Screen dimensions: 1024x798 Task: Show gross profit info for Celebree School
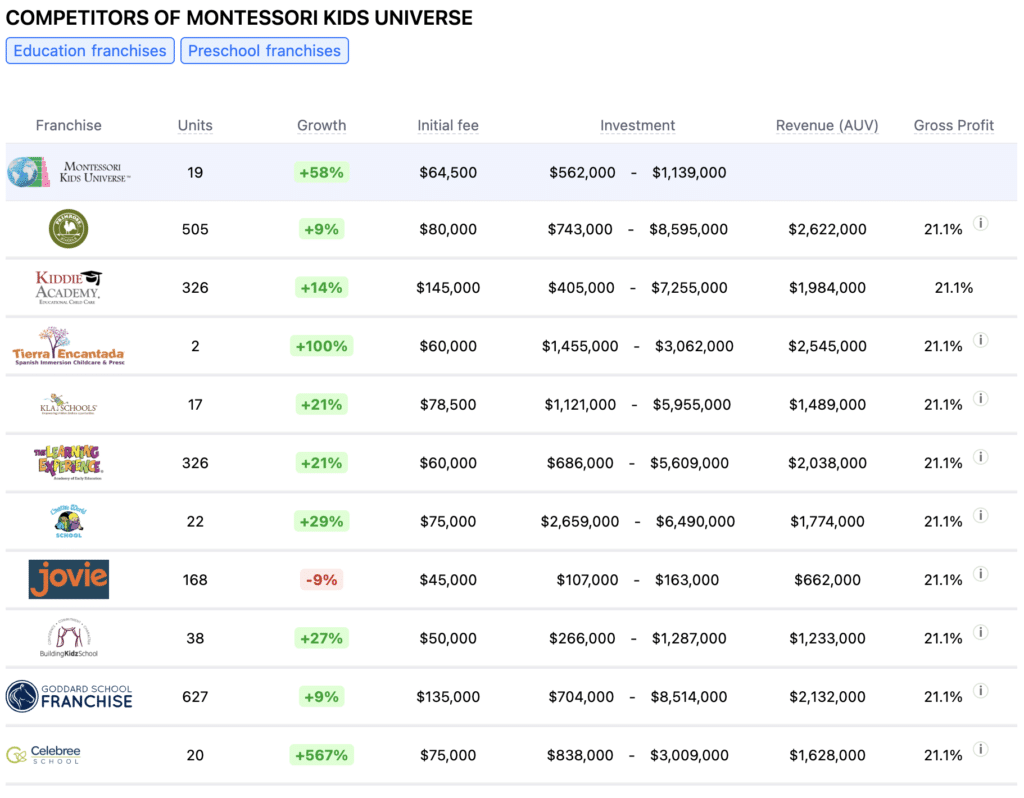980,749
